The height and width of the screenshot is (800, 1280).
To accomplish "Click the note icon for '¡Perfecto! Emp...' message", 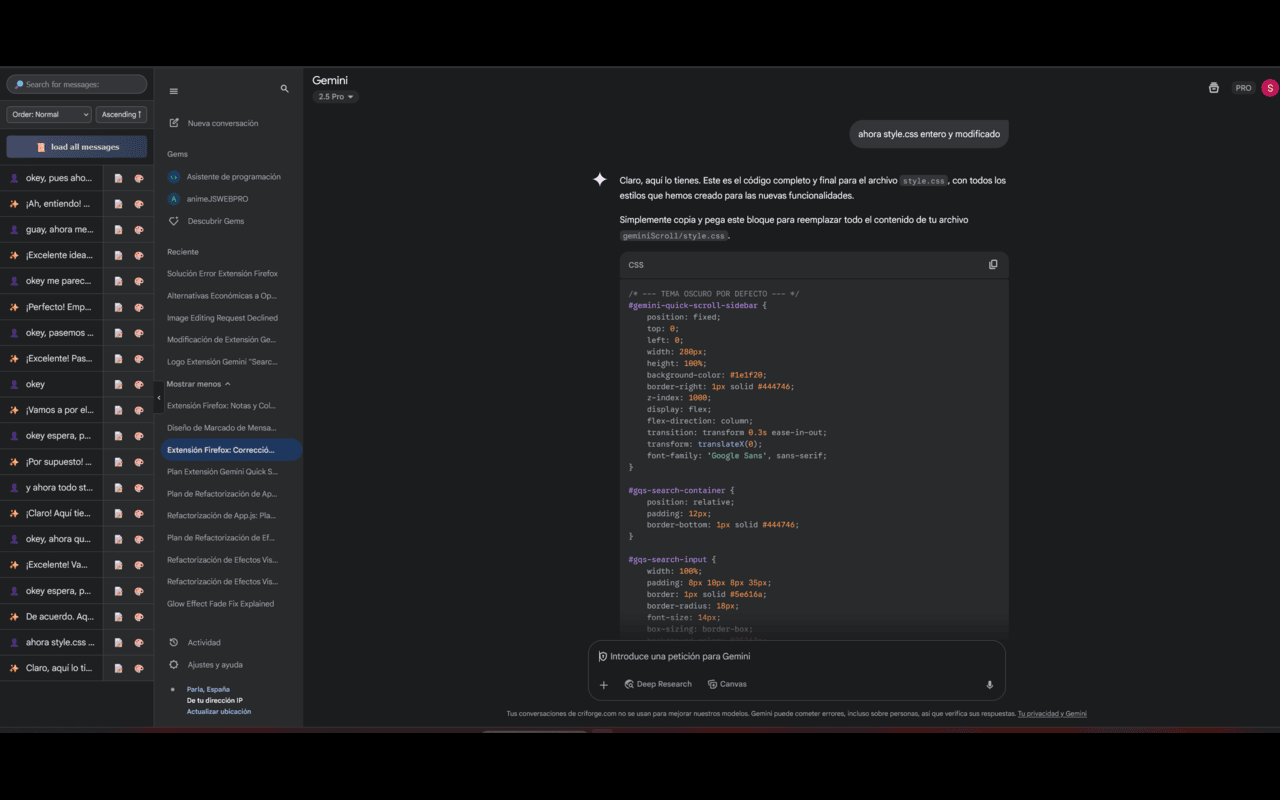I will [x=118, y=307].
